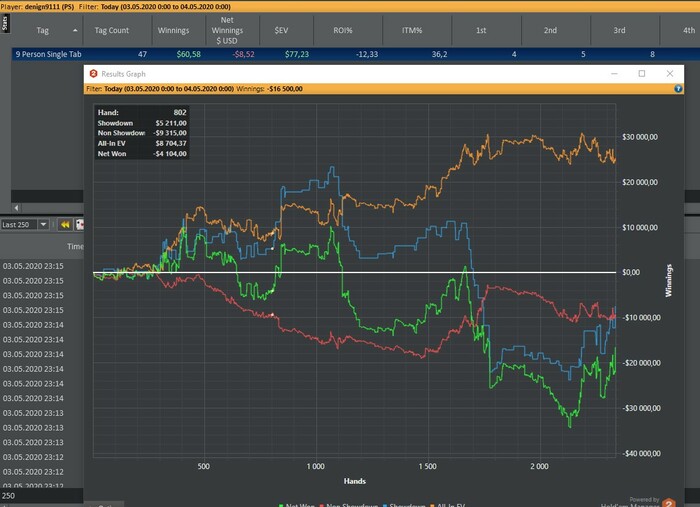Screen dimensions: 700x507
Task: Click the $10 000,00 axis label
Action: click(640, 228)
